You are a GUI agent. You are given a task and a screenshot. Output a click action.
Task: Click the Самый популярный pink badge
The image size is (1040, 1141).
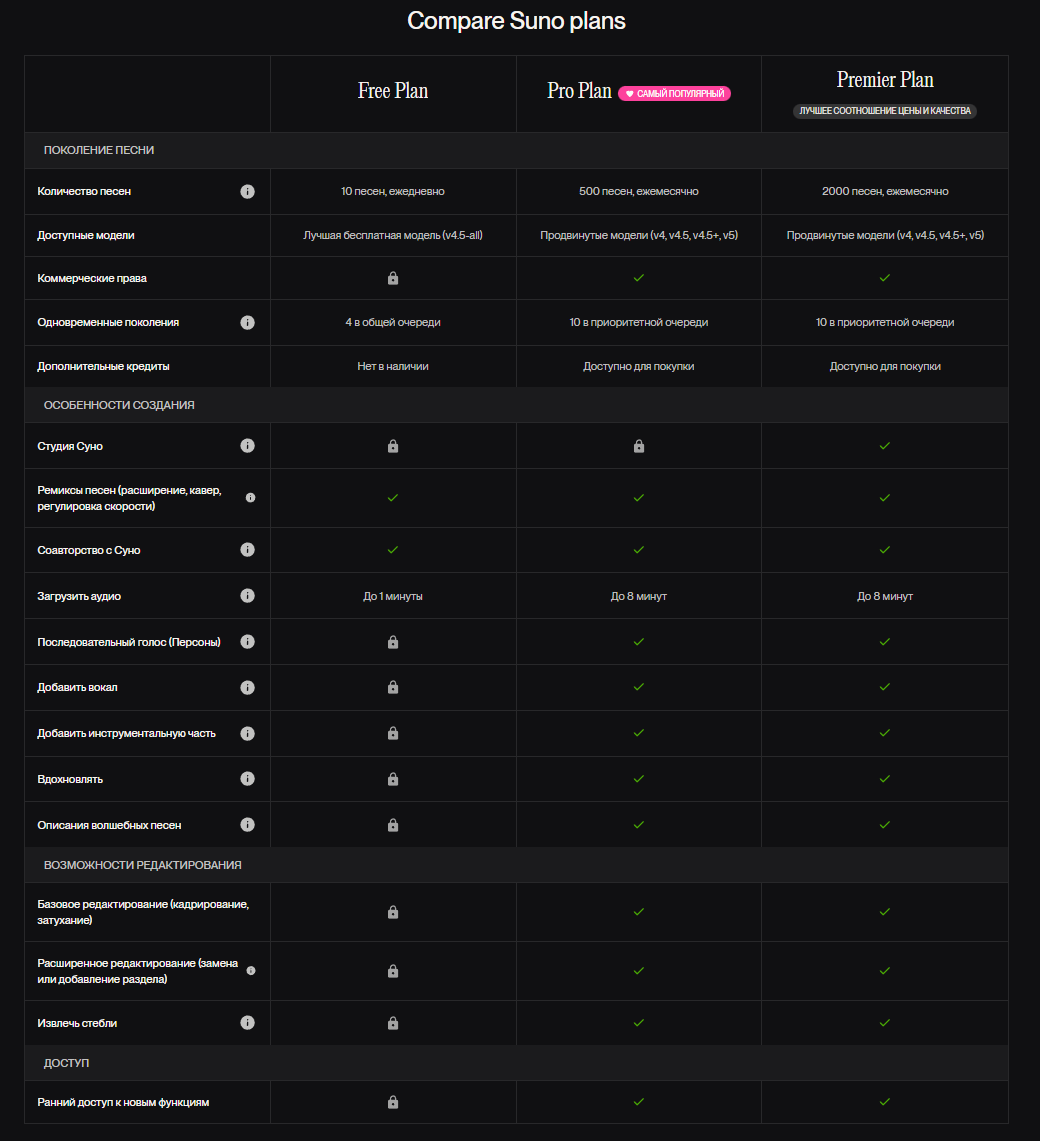pyautogui.click(x=674, y=94)
